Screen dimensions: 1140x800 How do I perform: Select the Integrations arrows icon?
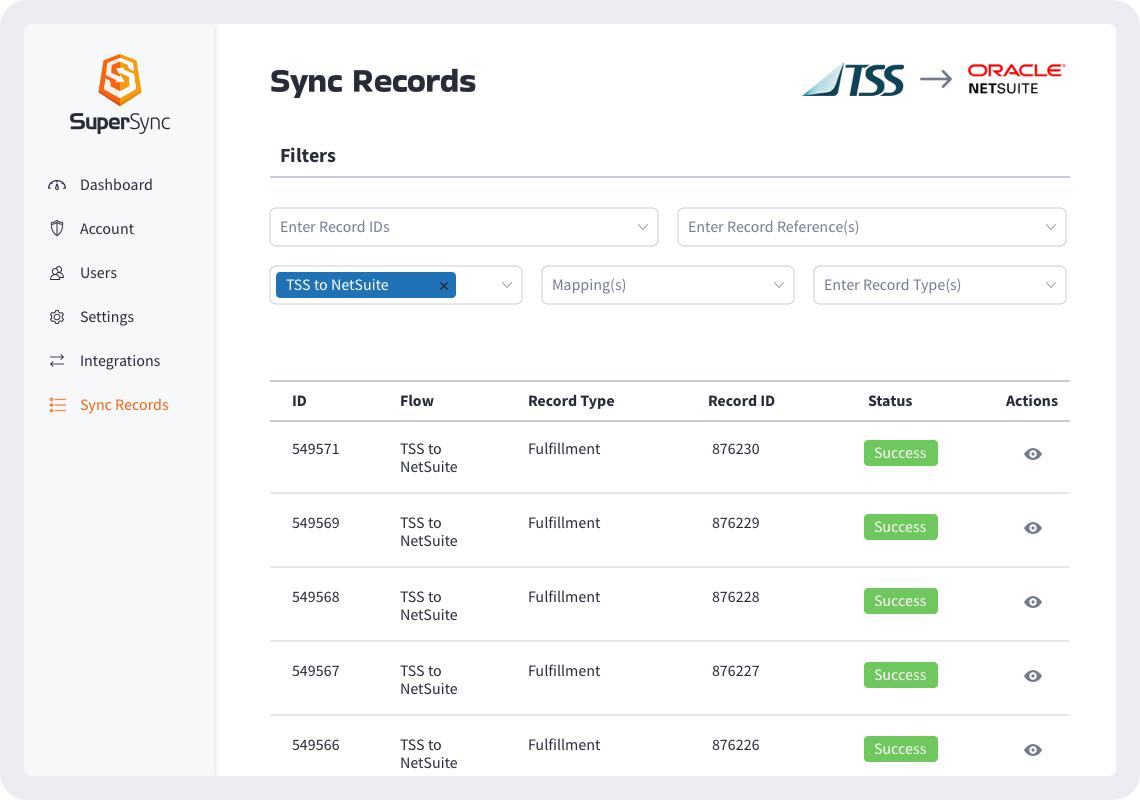(x=58, y=360)
